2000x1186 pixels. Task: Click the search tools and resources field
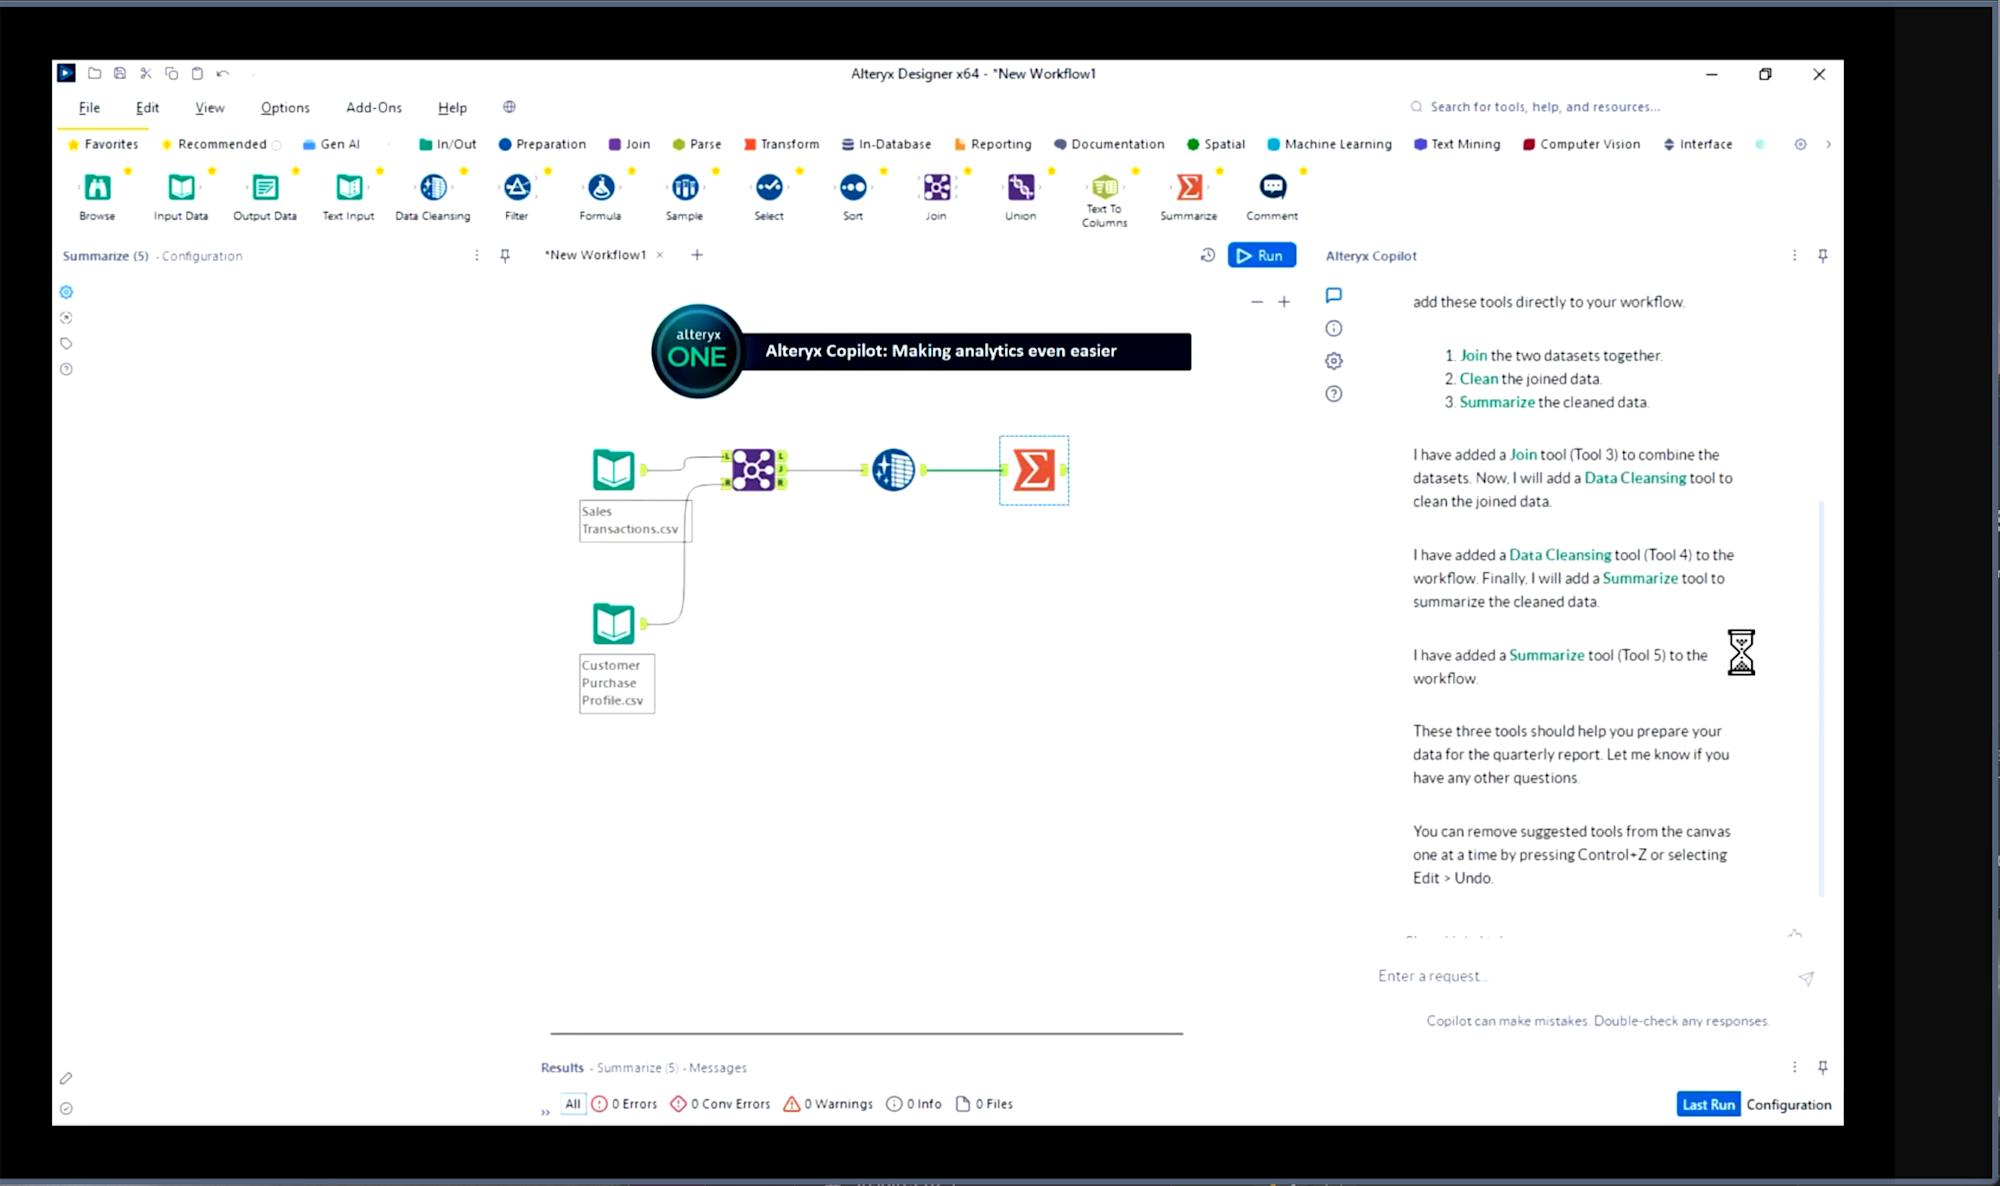(x=1545, y=107)
